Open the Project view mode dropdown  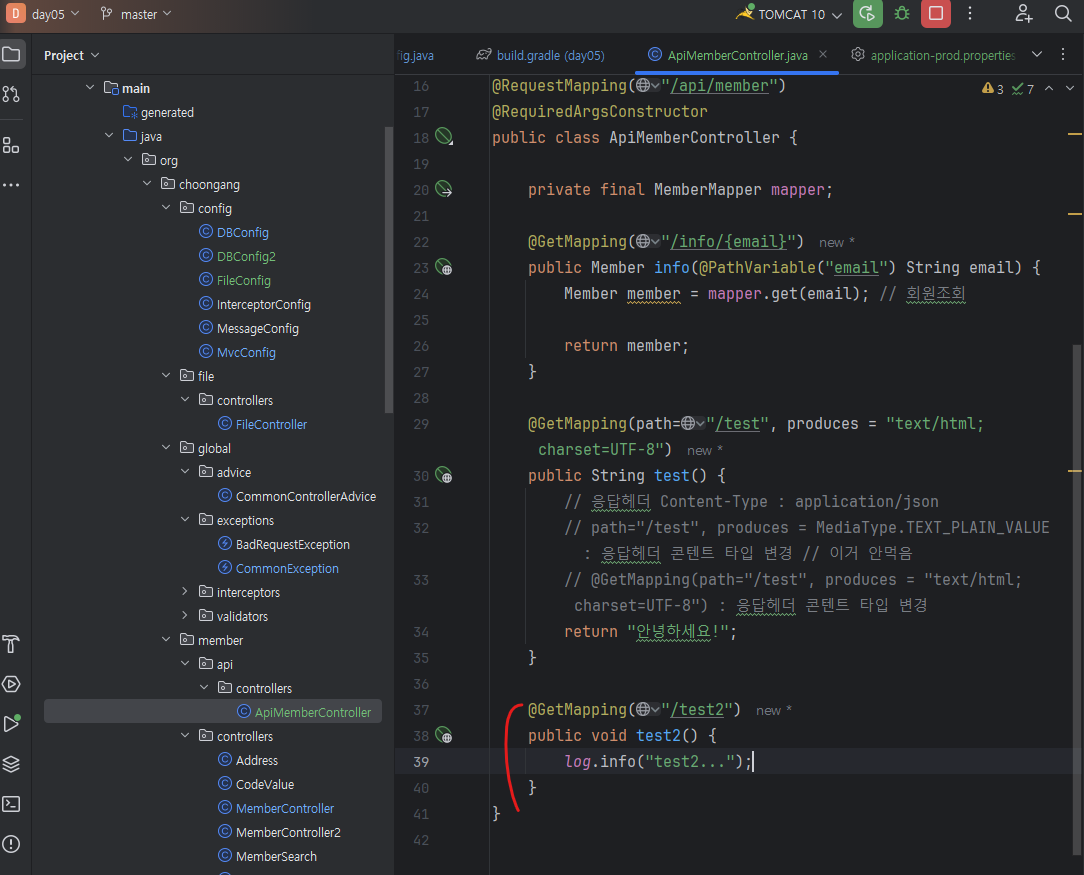click(x=72, y=55)
